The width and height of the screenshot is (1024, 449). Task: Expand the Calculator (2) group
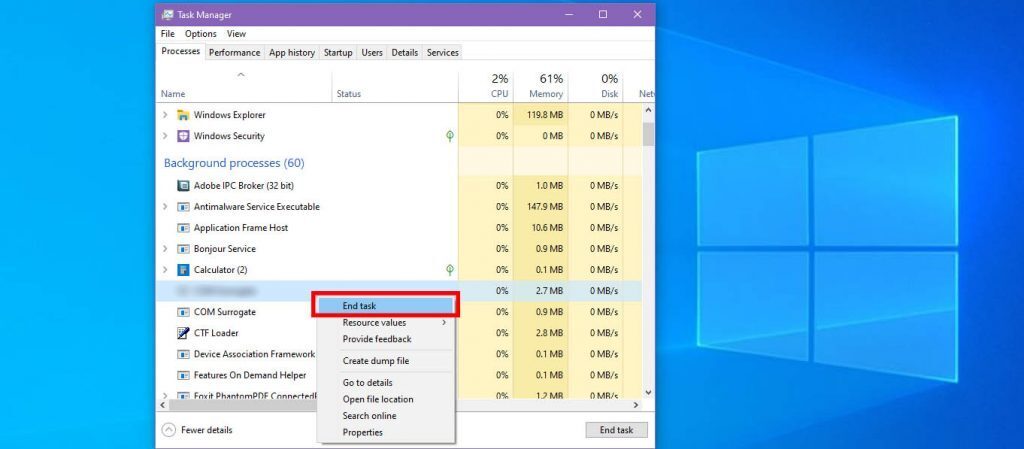pyautogui.click(x=165, y=270)
